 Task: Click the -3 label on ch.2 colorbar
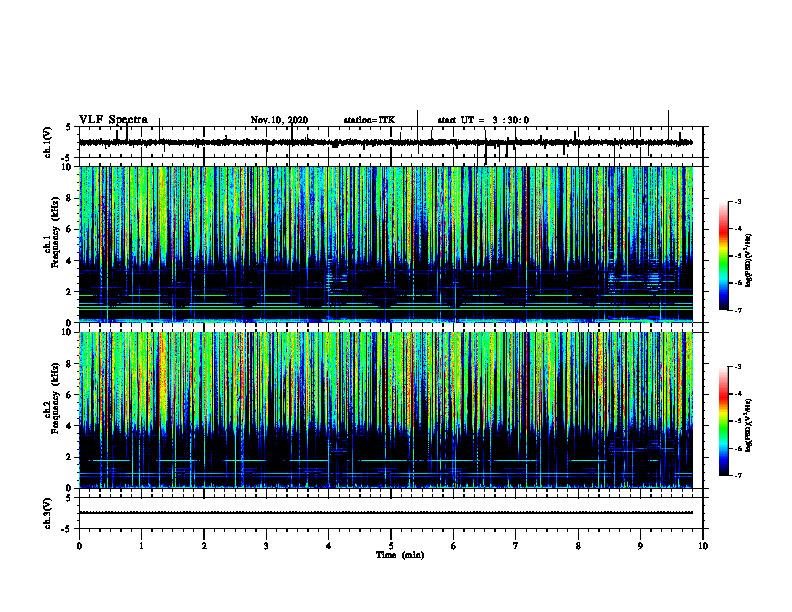pos(738,367)
